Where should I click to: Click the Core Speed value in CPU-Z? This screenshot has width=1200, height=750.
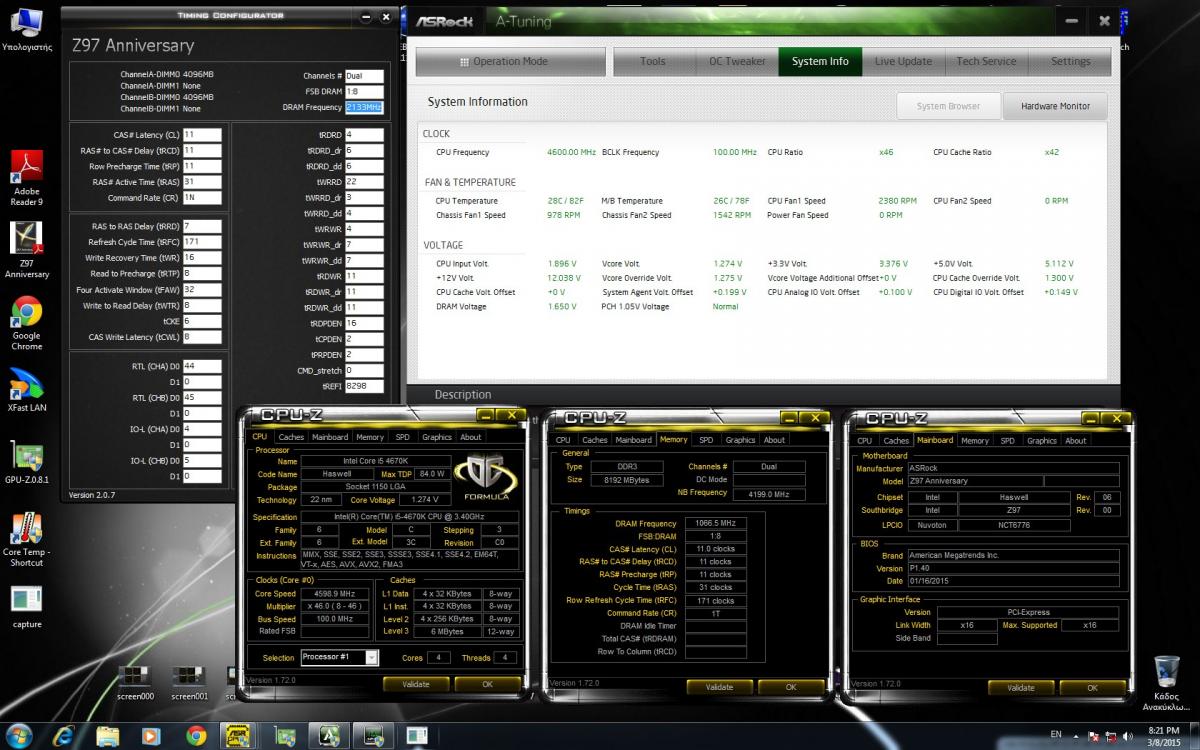[x=336, y=594]
